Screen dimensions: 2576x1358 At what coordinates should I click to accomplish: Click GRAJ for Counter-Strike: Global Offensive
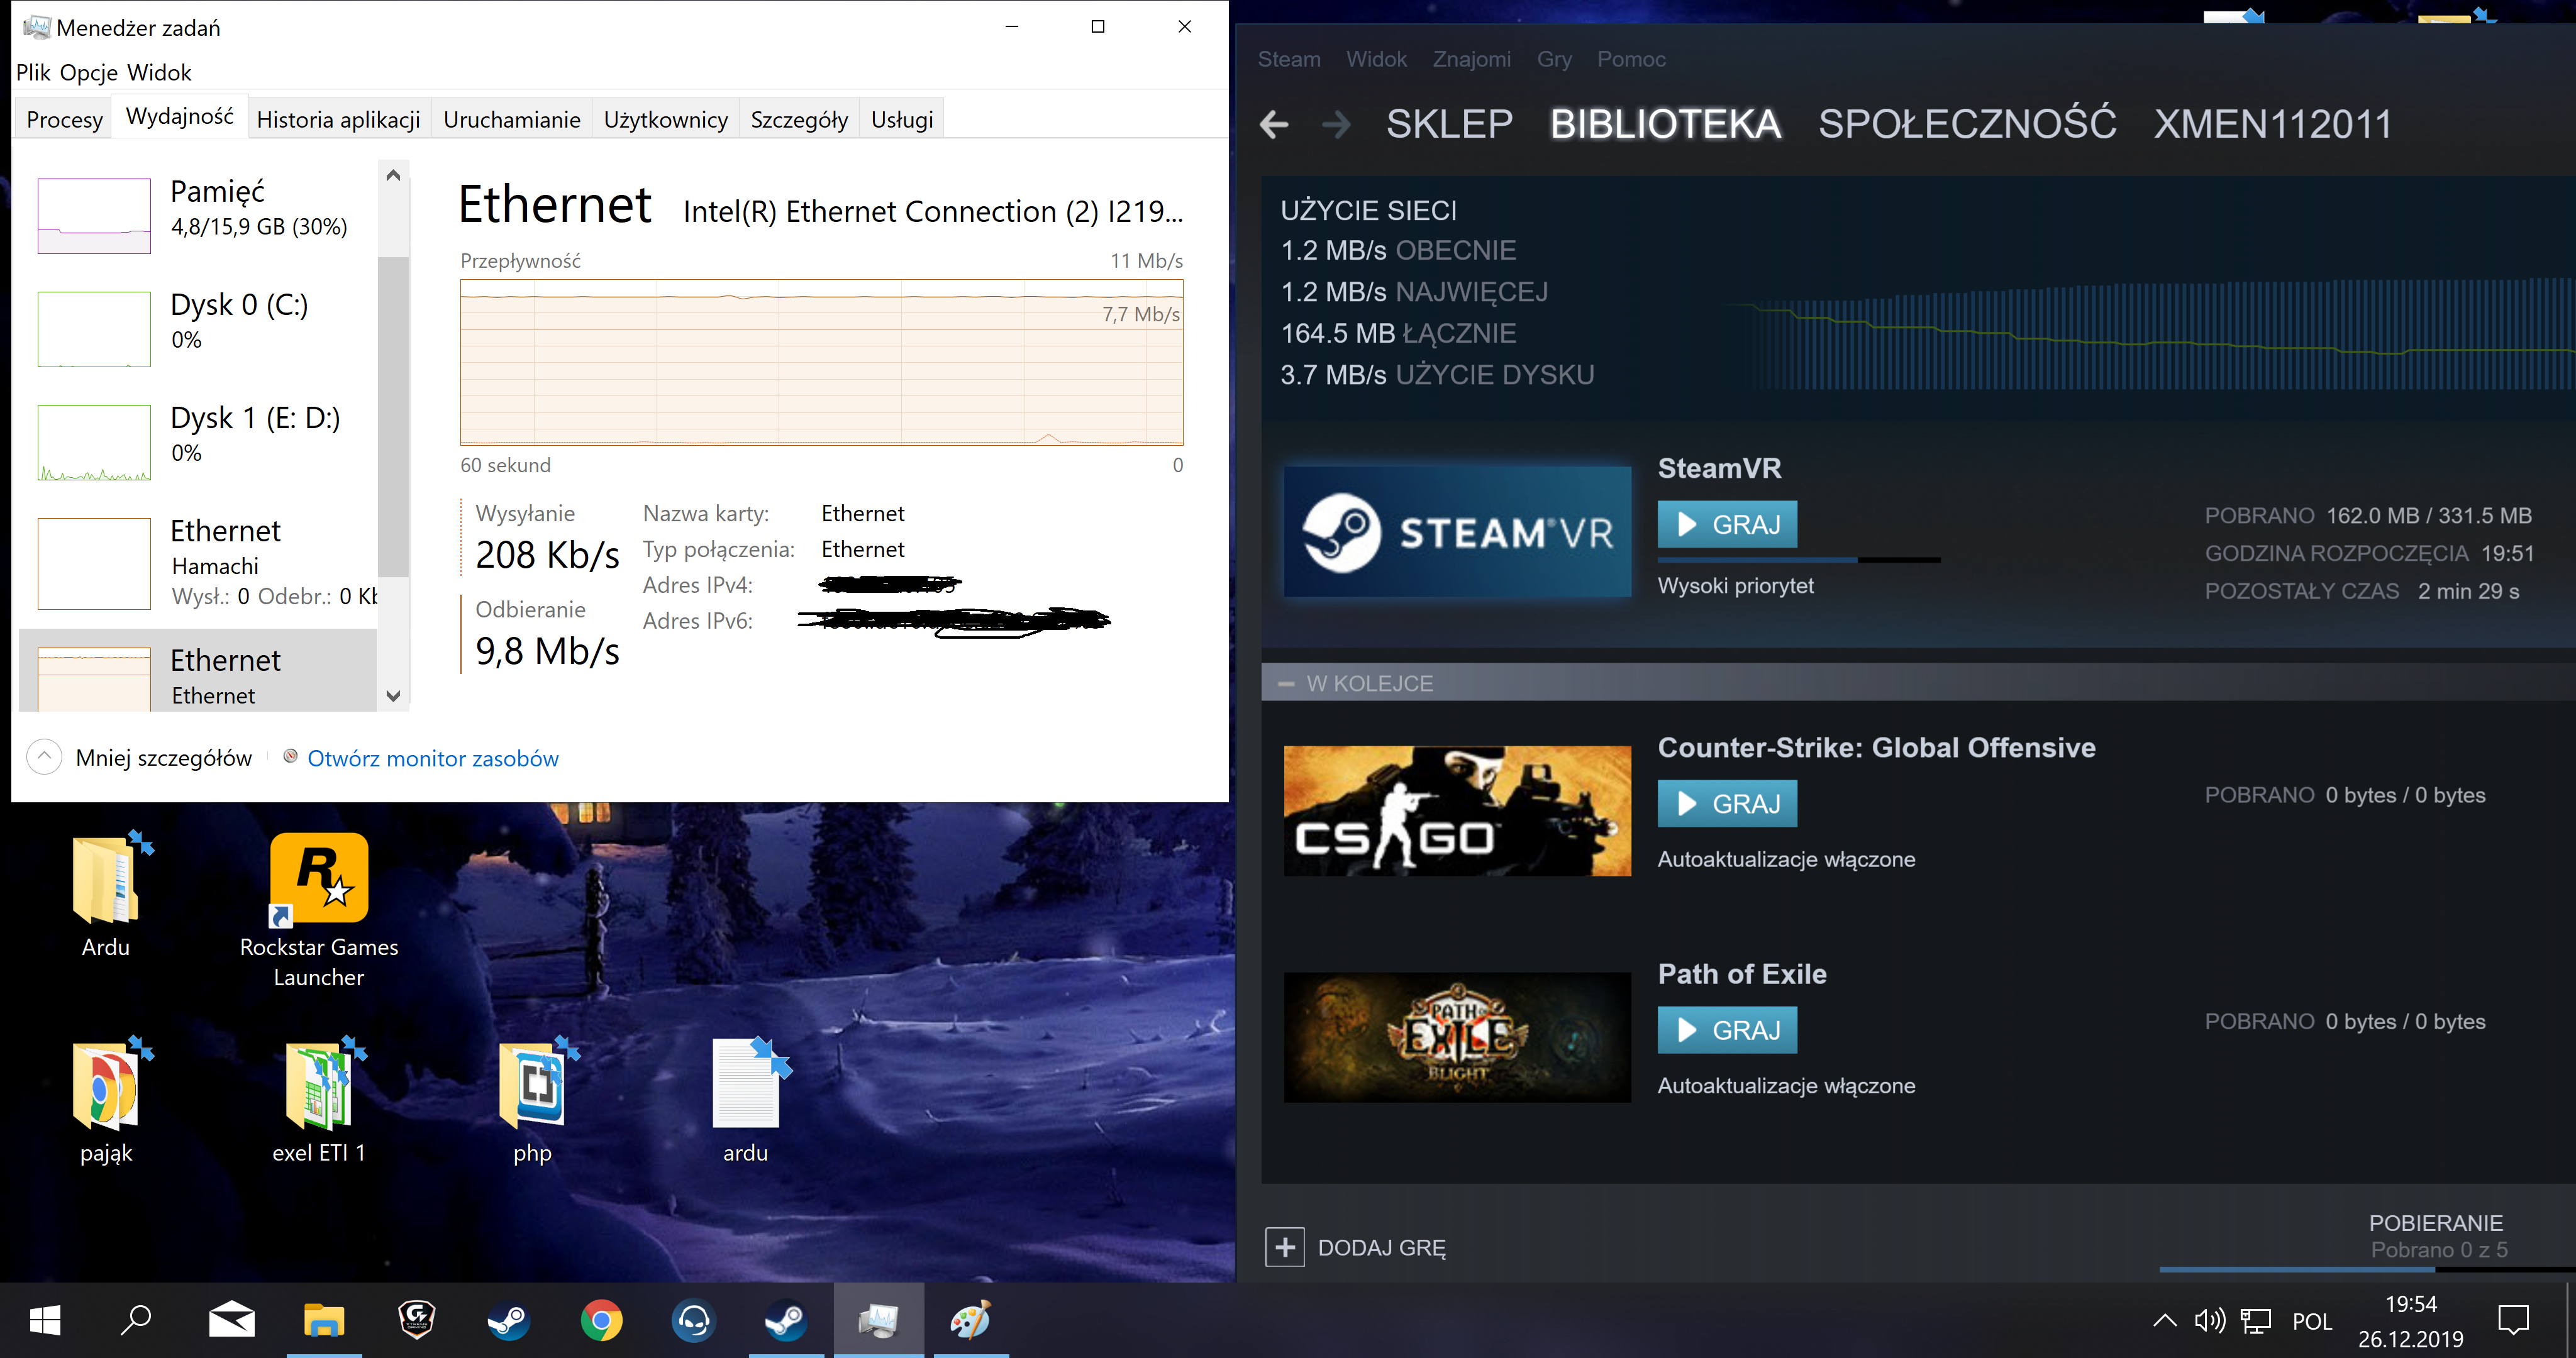pos(1727,803)
